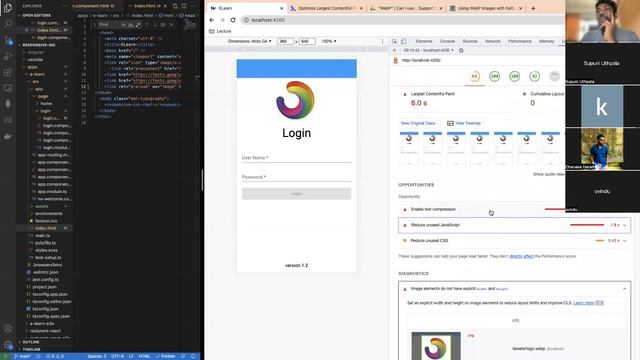640x360 pixels.
Task: Switch to the Memory tab in DevTools
Action: click(x=546, y=41)
